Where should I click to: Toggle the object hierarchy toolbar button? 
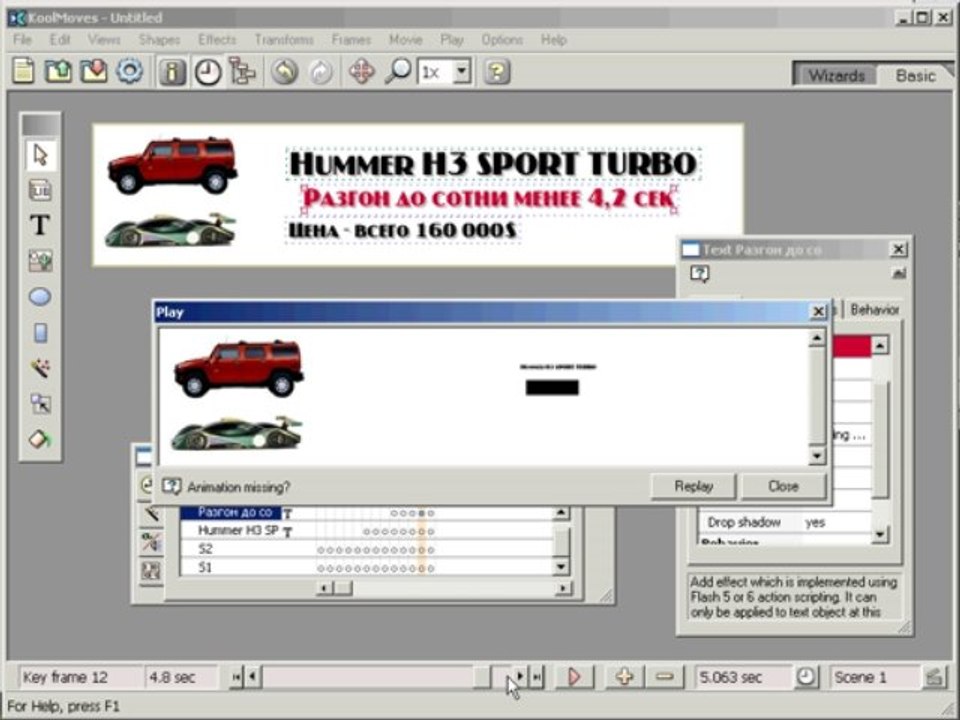pyautogui.click(x=242, y=71)
